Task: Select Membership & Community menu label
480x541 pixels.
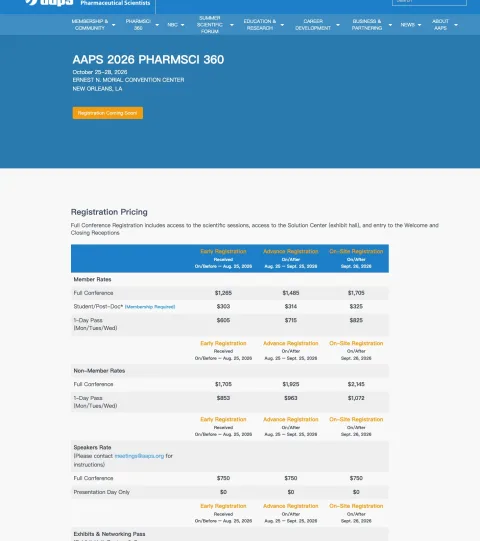Action: pos(90,24)
